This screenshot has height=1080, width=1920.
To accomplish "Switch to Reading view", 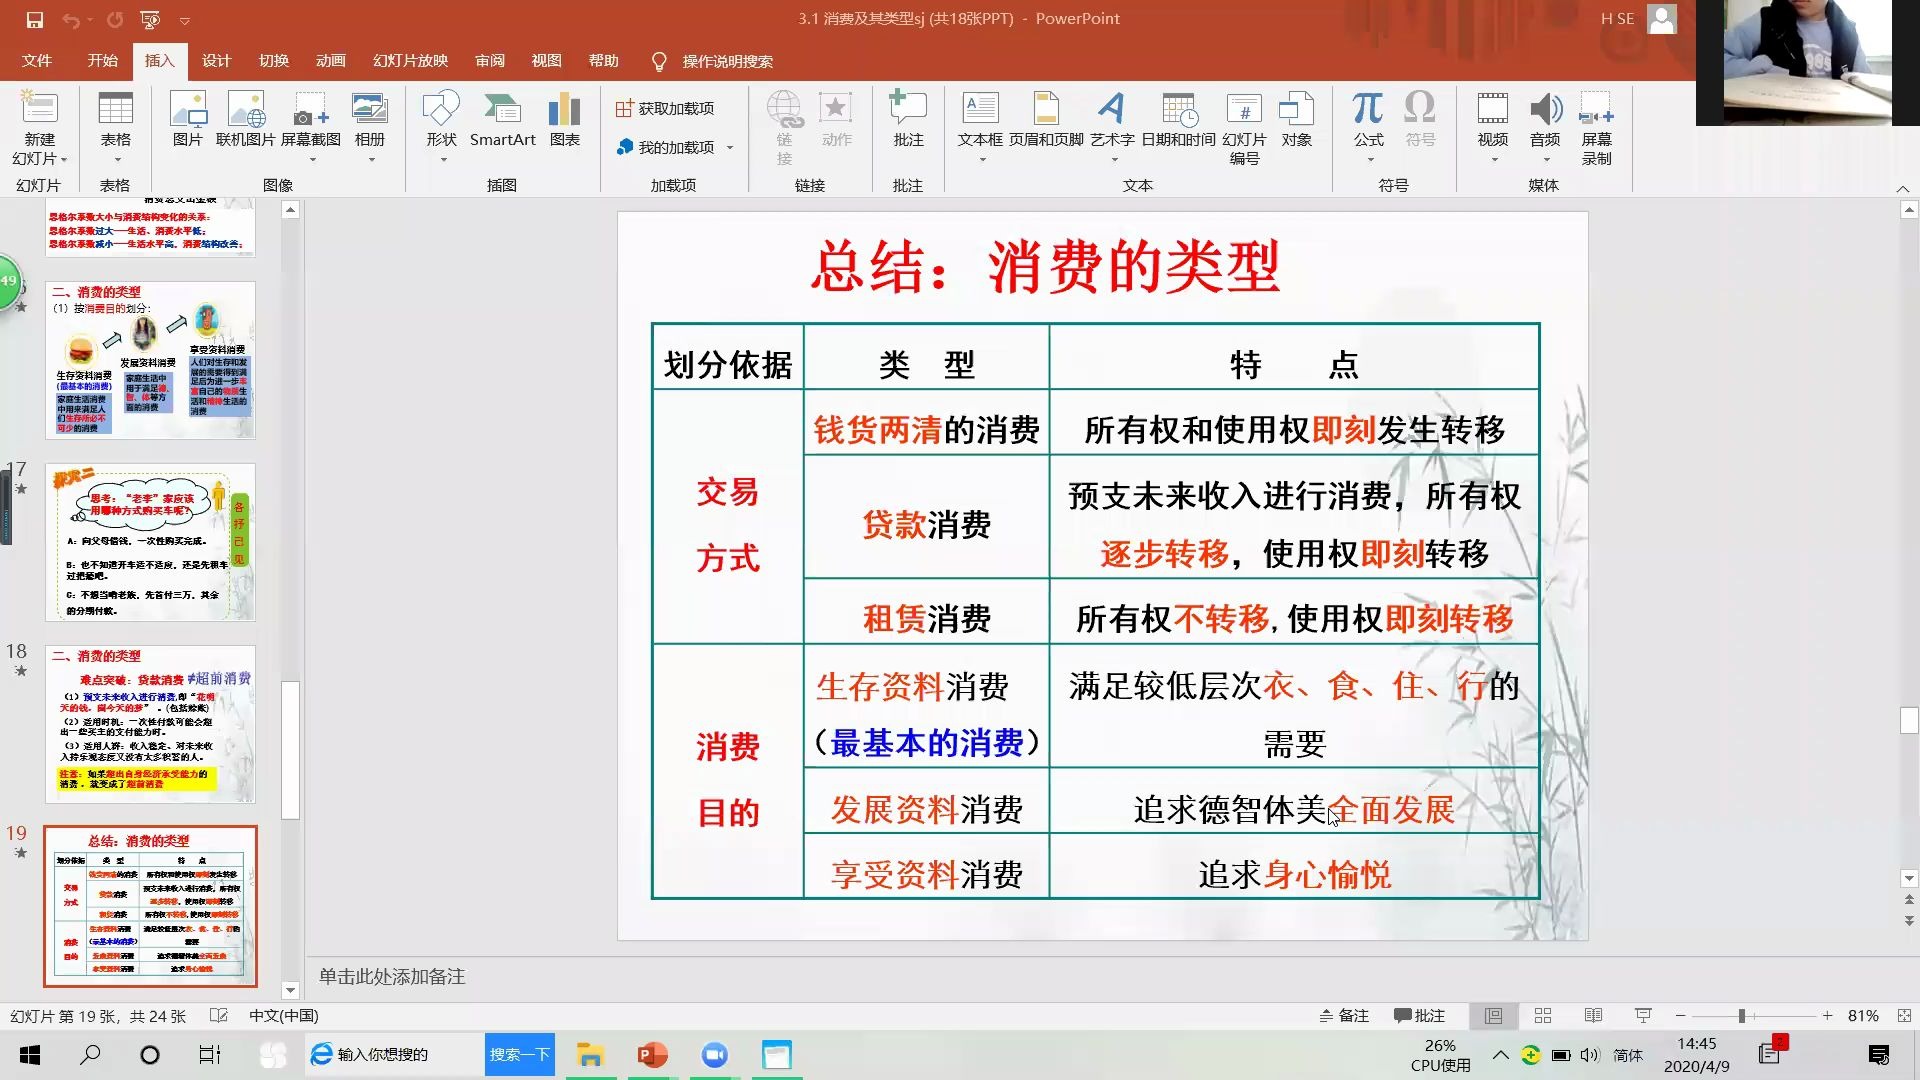I will coord(1593,1016).
